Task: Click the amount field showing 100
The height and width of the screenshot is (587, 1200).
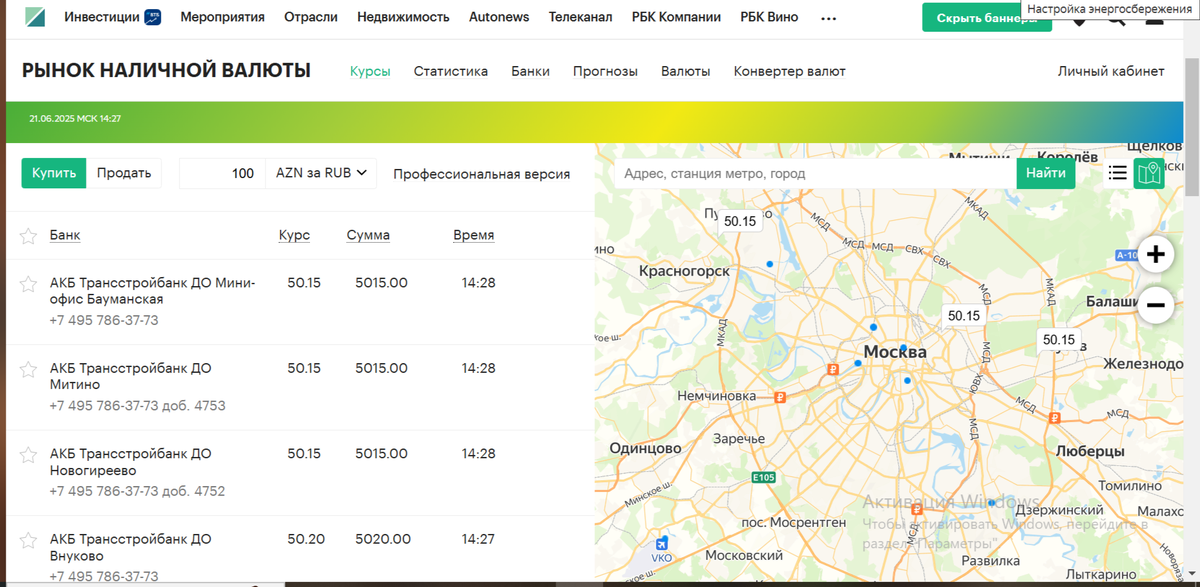Action: [x=222, y=173]
